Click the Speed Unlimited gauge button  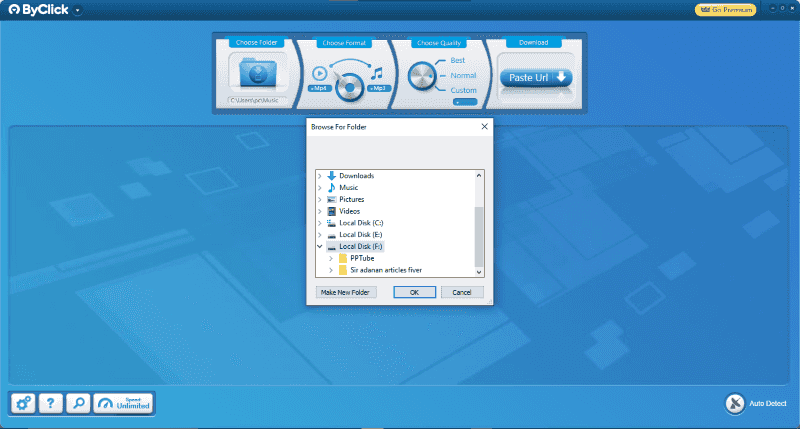coord(123,403)
